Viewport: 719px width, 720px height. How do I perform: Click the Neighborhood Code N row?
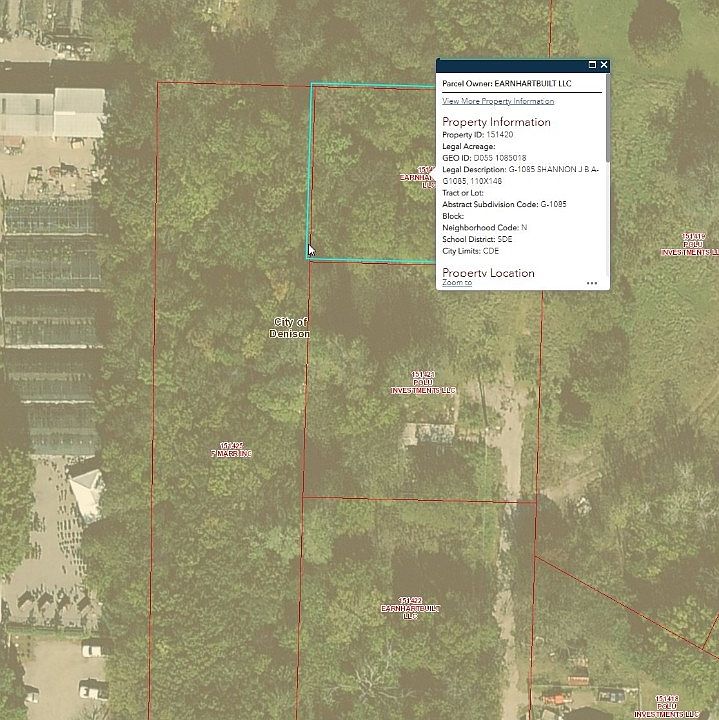(484, 228)
